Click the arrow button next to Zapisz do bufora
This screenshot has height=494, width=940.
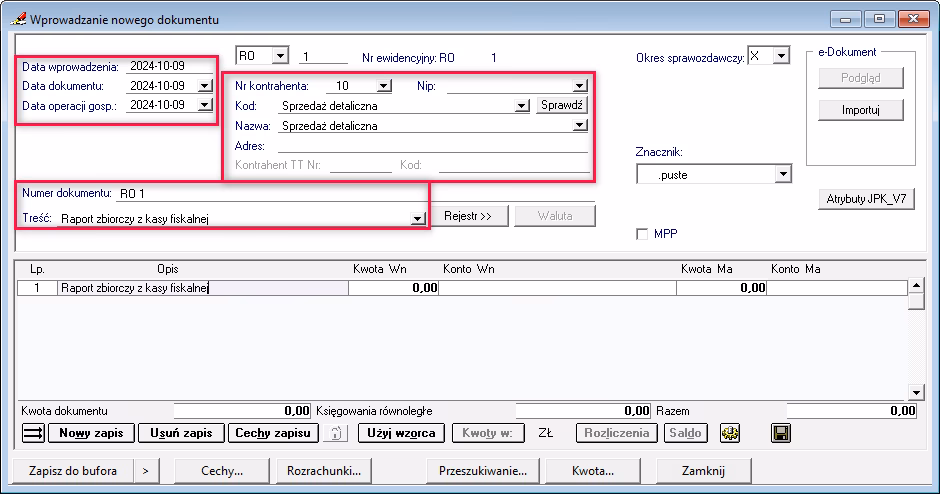[145, 470]
